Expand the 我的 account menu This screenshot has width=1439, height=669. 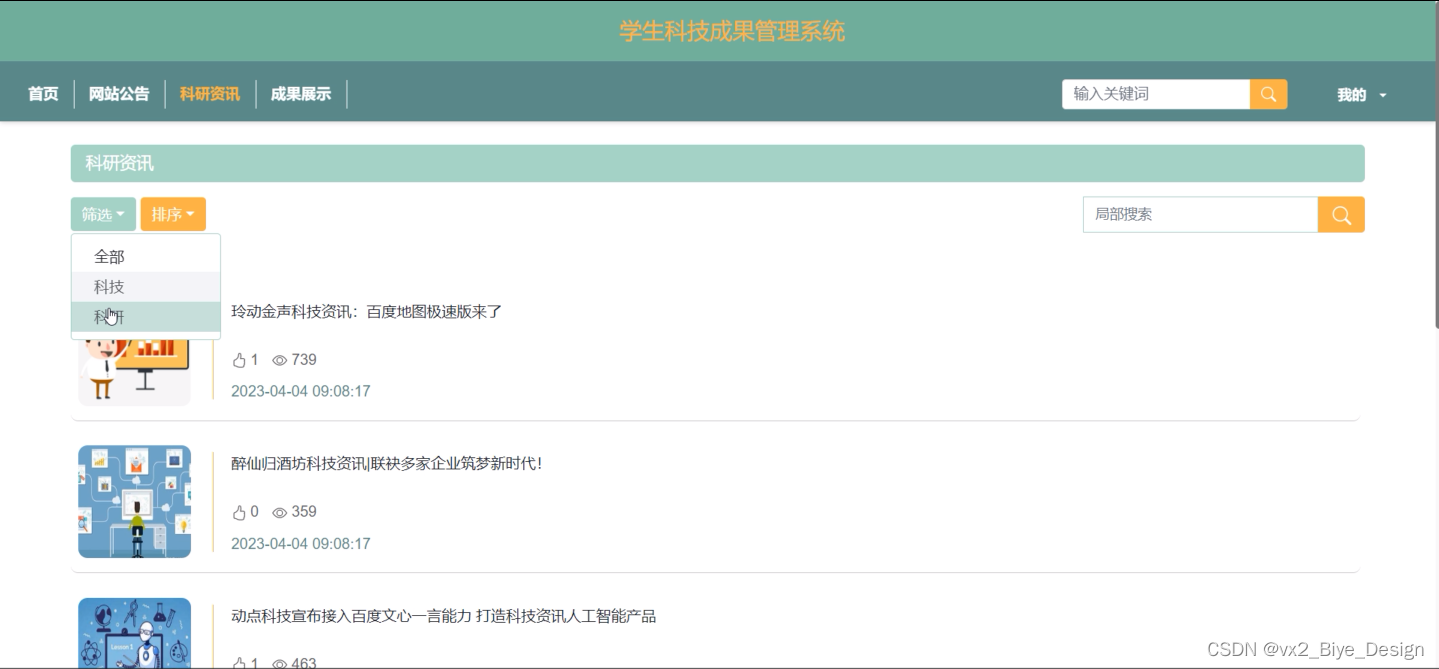(x=1362, y=95)
